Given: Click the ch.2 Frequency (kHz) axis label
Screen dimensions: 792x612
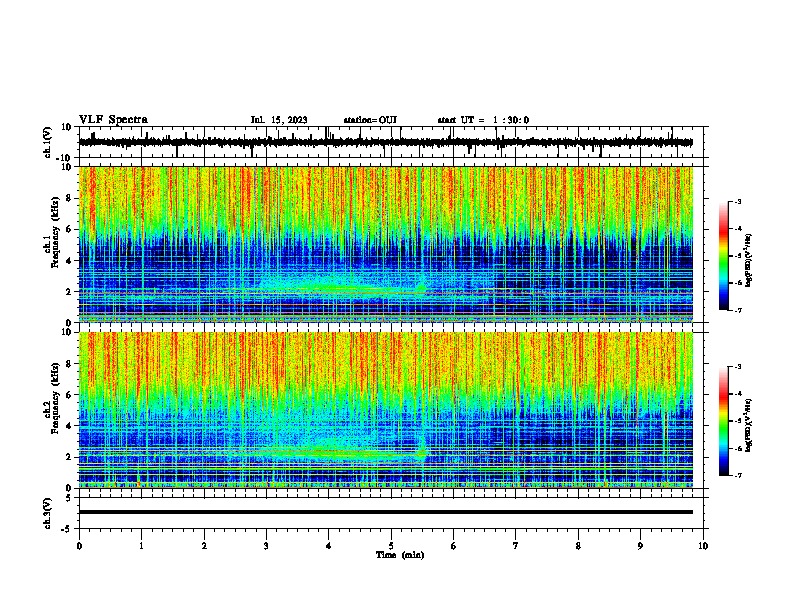Looking at the screenshot, I should tap(55, 397).
